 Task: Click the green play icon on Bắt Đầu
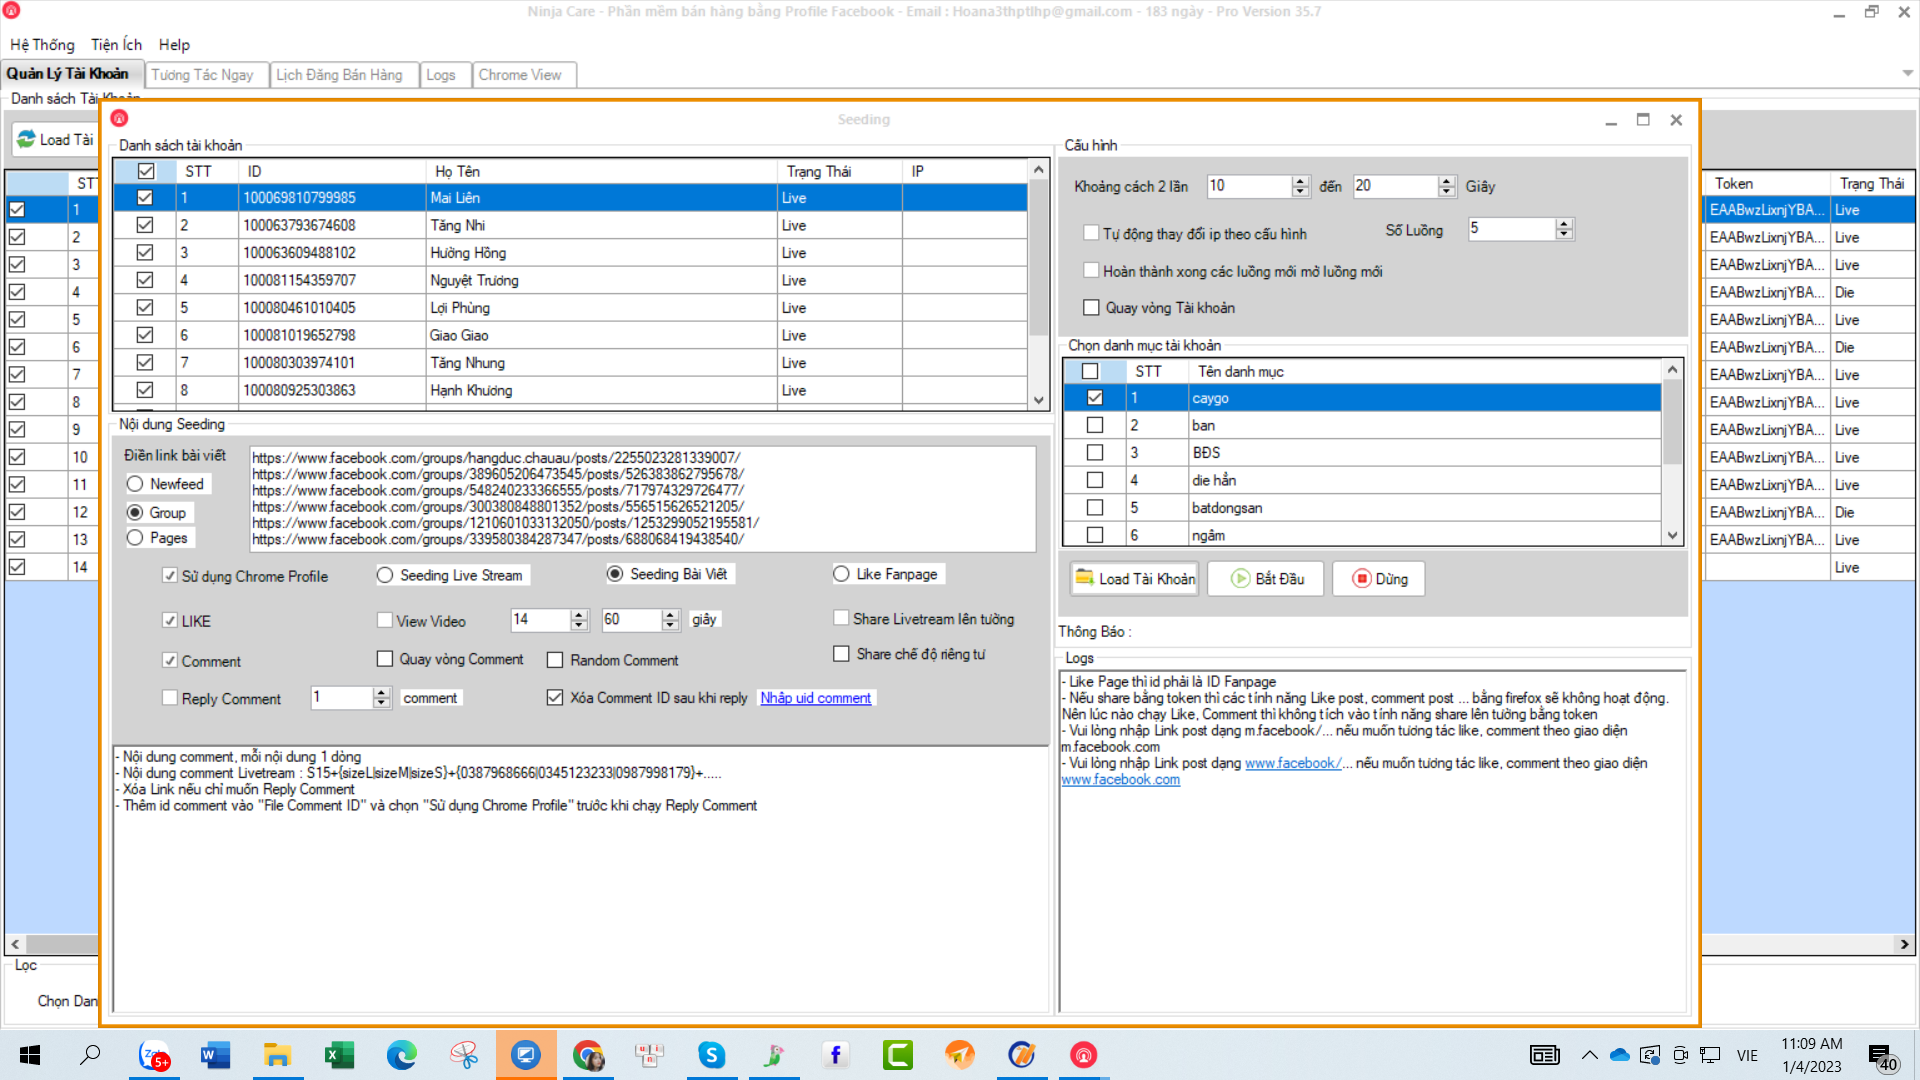click(x=1240, y=578)
